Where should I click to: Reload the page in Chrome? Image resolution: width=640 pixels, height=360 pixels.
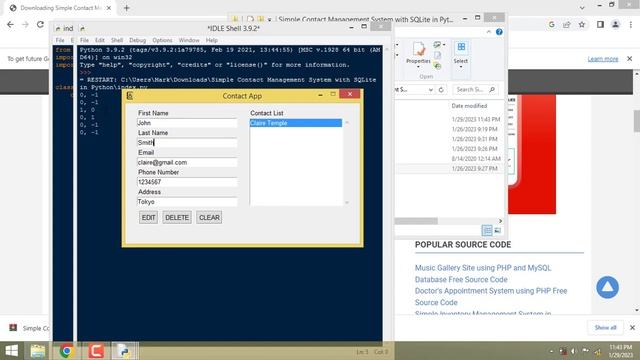tap(40, 24)
